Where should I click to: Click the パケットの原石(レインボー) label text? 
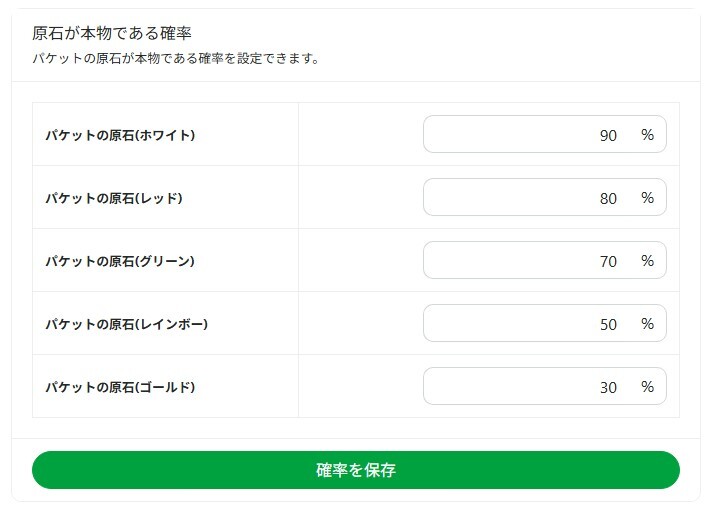click(126, 324)
